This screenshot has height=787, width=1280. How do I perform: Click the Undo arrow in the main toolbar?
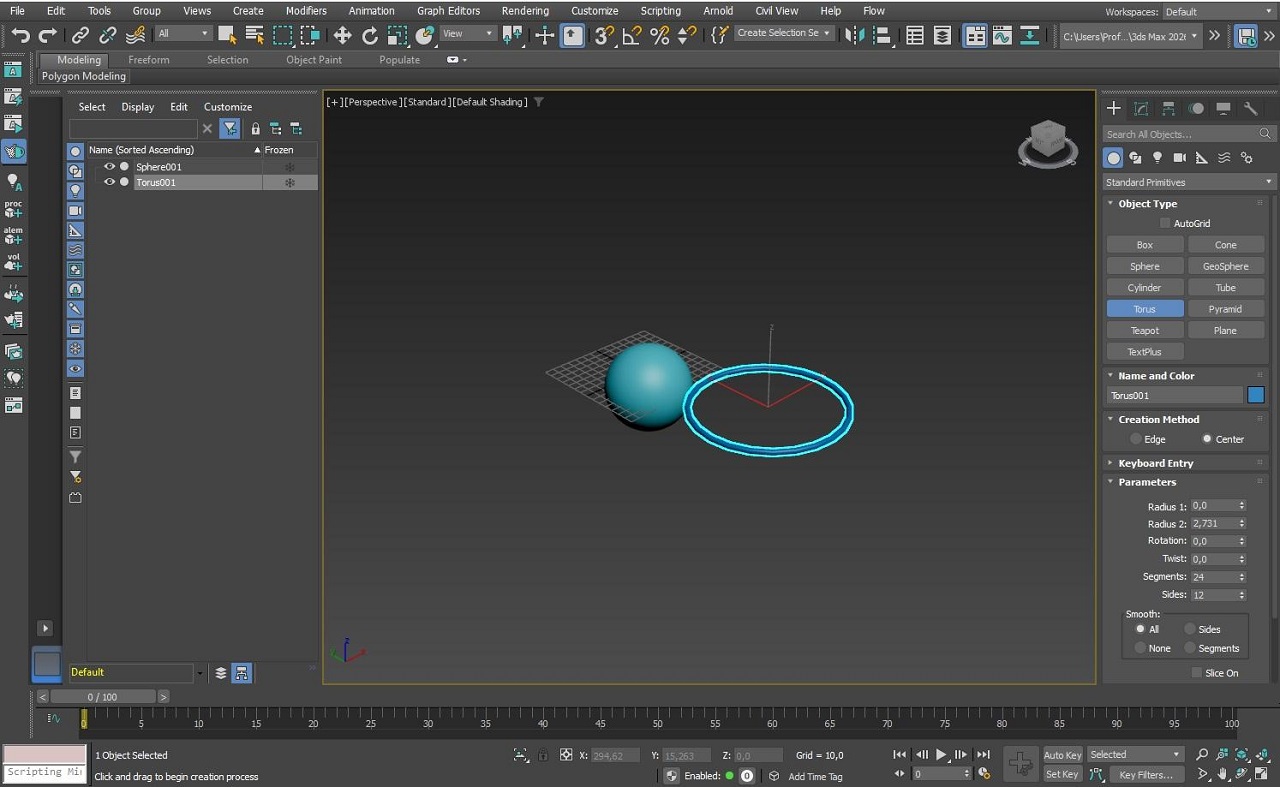pyautogui.click(x=20, y=36)
